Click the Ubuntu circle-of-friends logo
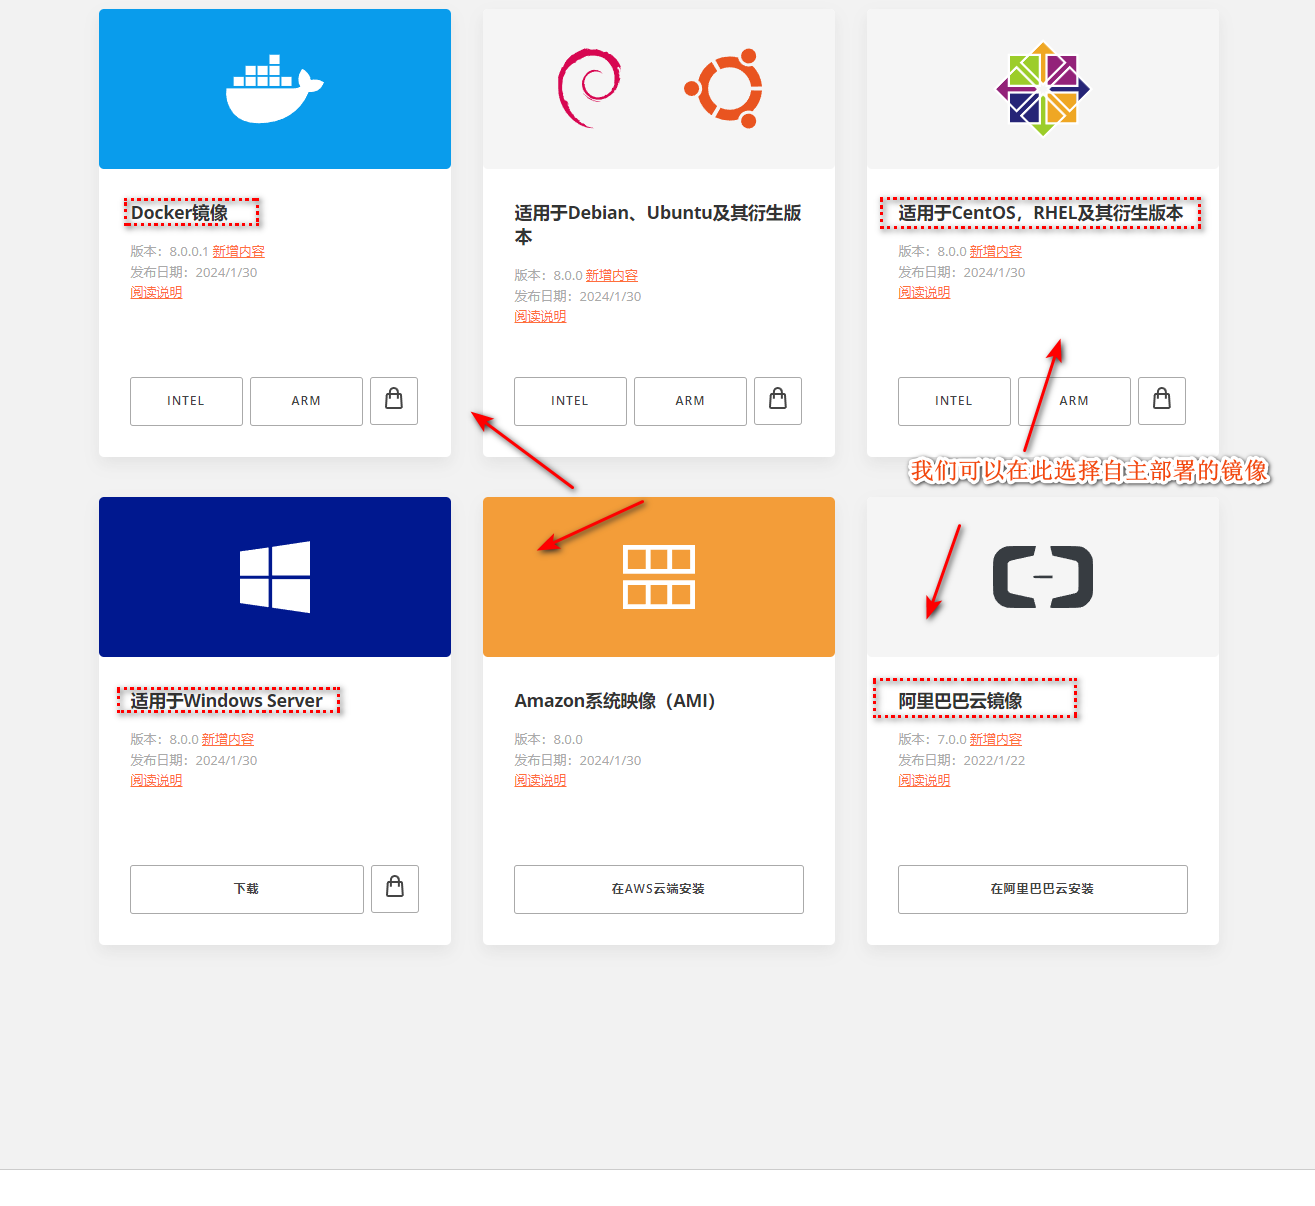 coord(723,88)
